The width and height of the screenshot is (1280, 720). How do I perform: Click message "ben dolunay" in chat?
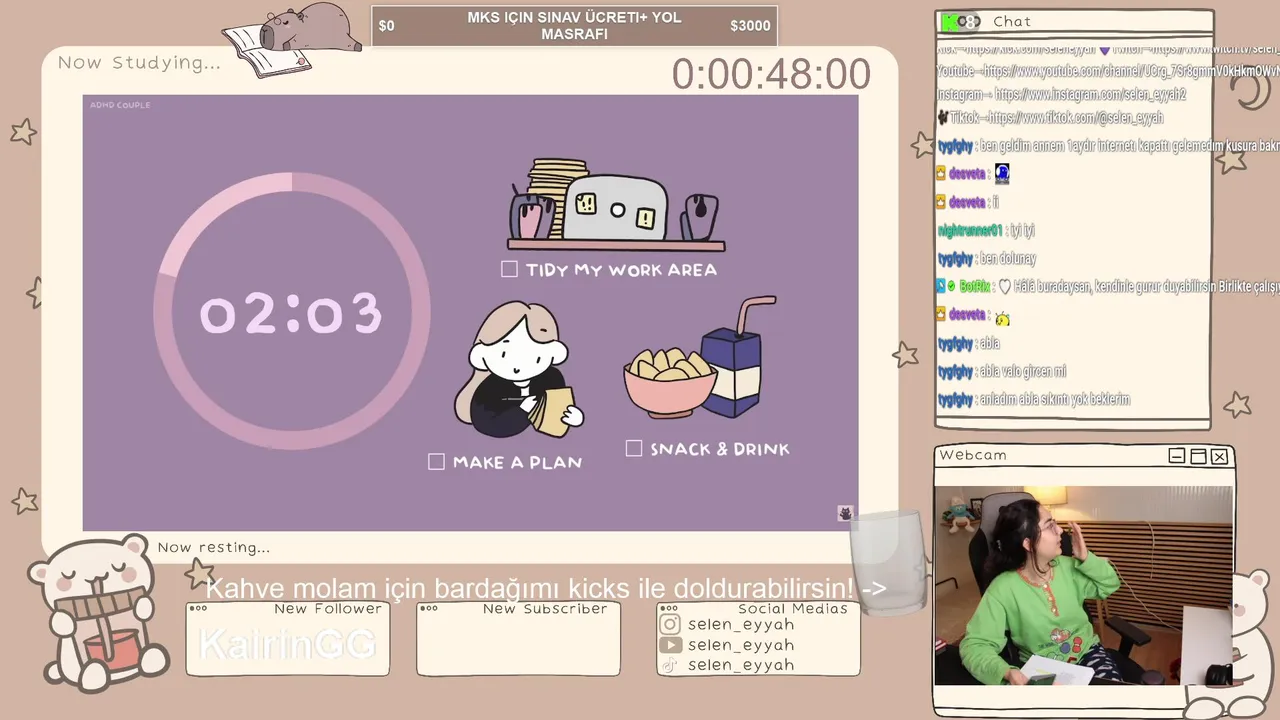tap(1008, 258)
